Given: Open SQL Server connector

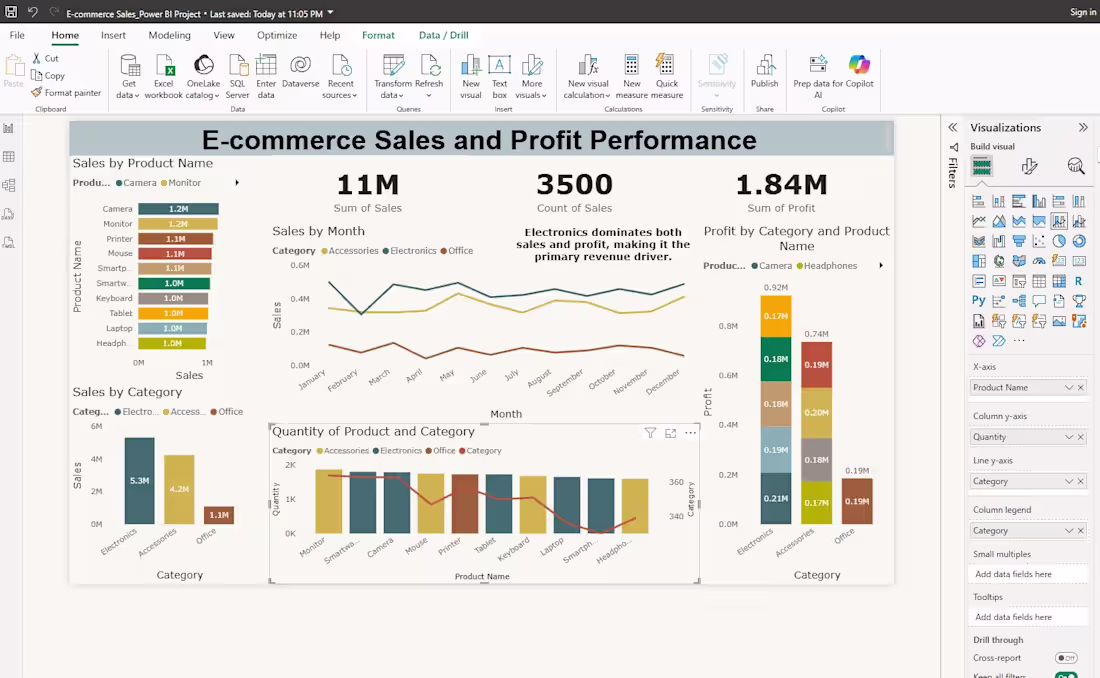Looking at the screenshot, I should point(237,77).
